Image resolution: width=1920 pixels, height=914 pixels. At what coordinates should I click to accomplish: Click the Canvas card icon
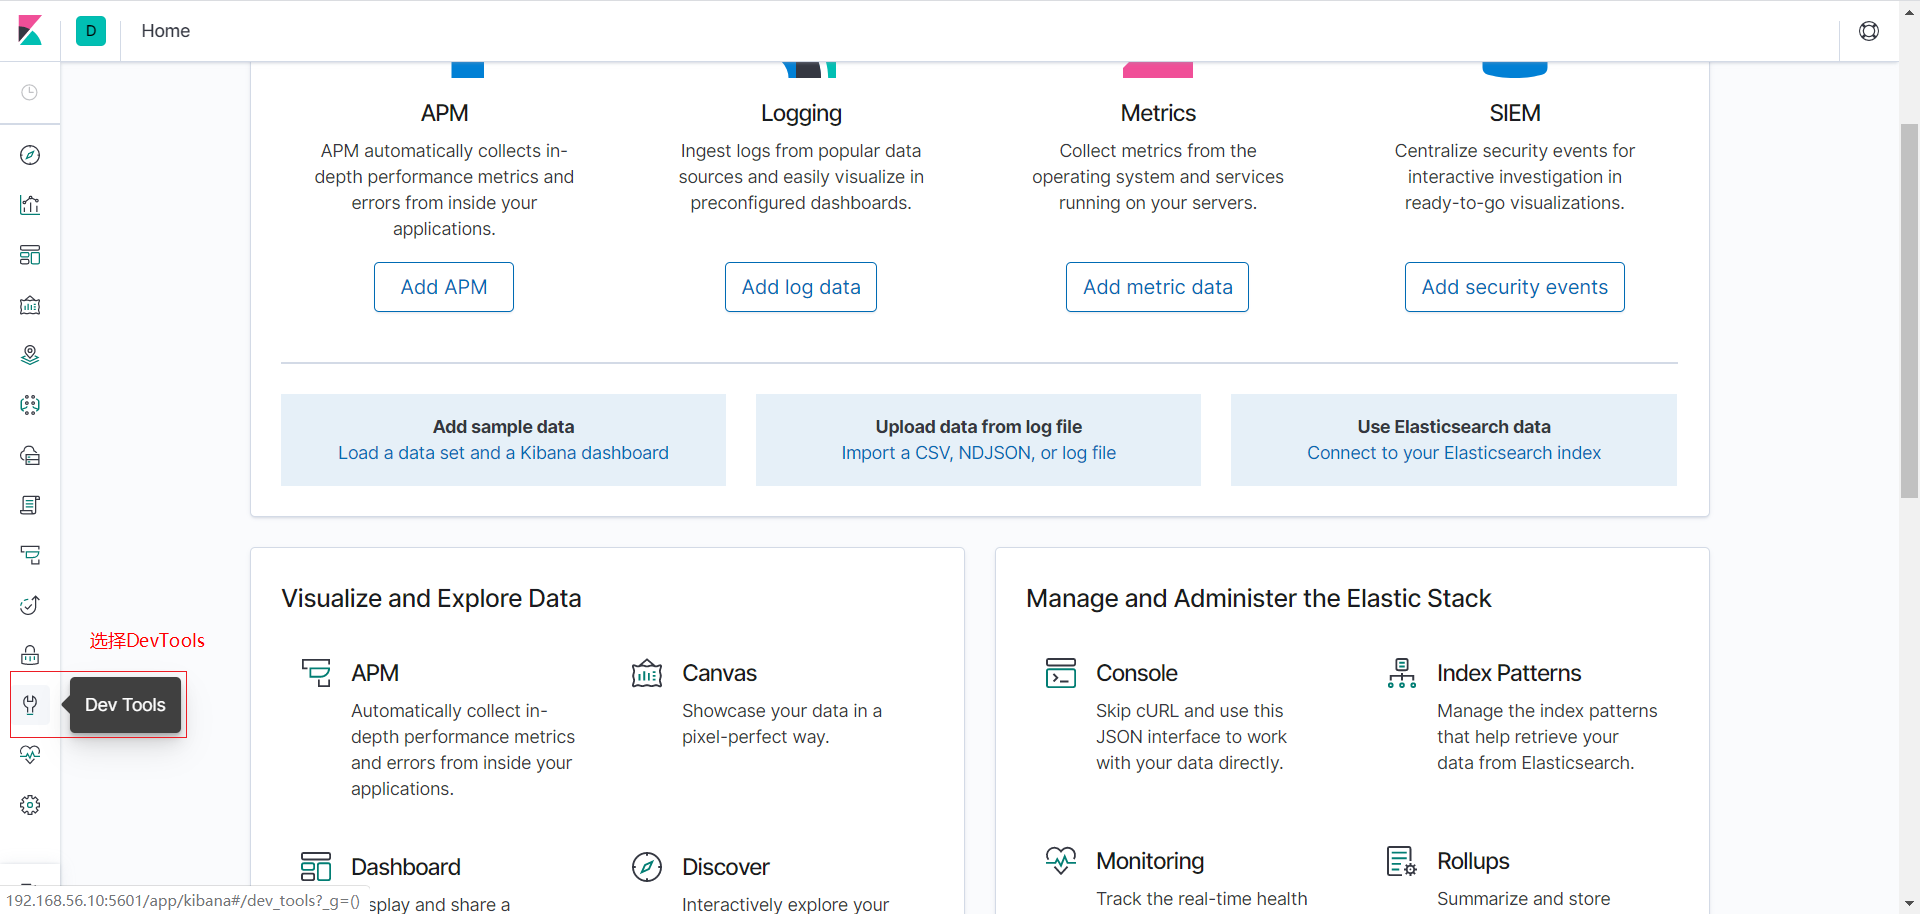(647, 673)
